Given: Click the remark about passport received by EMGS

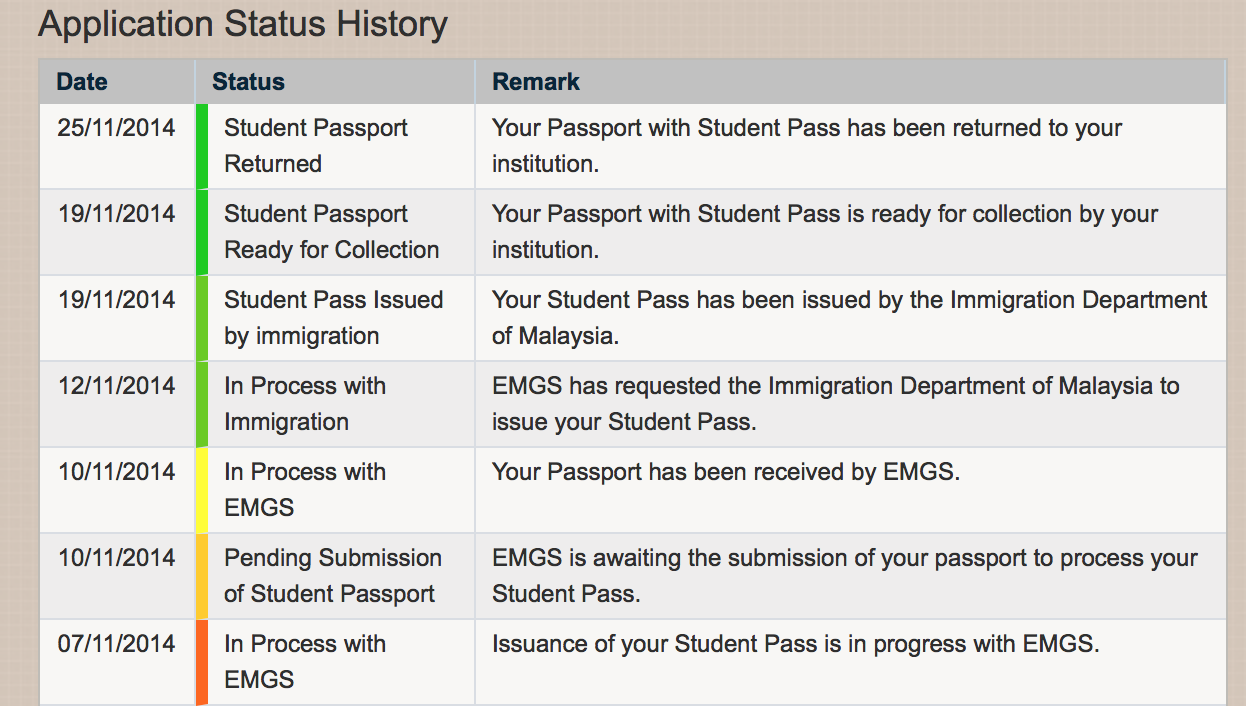Looking at the screenshot, I should (726, 472).
